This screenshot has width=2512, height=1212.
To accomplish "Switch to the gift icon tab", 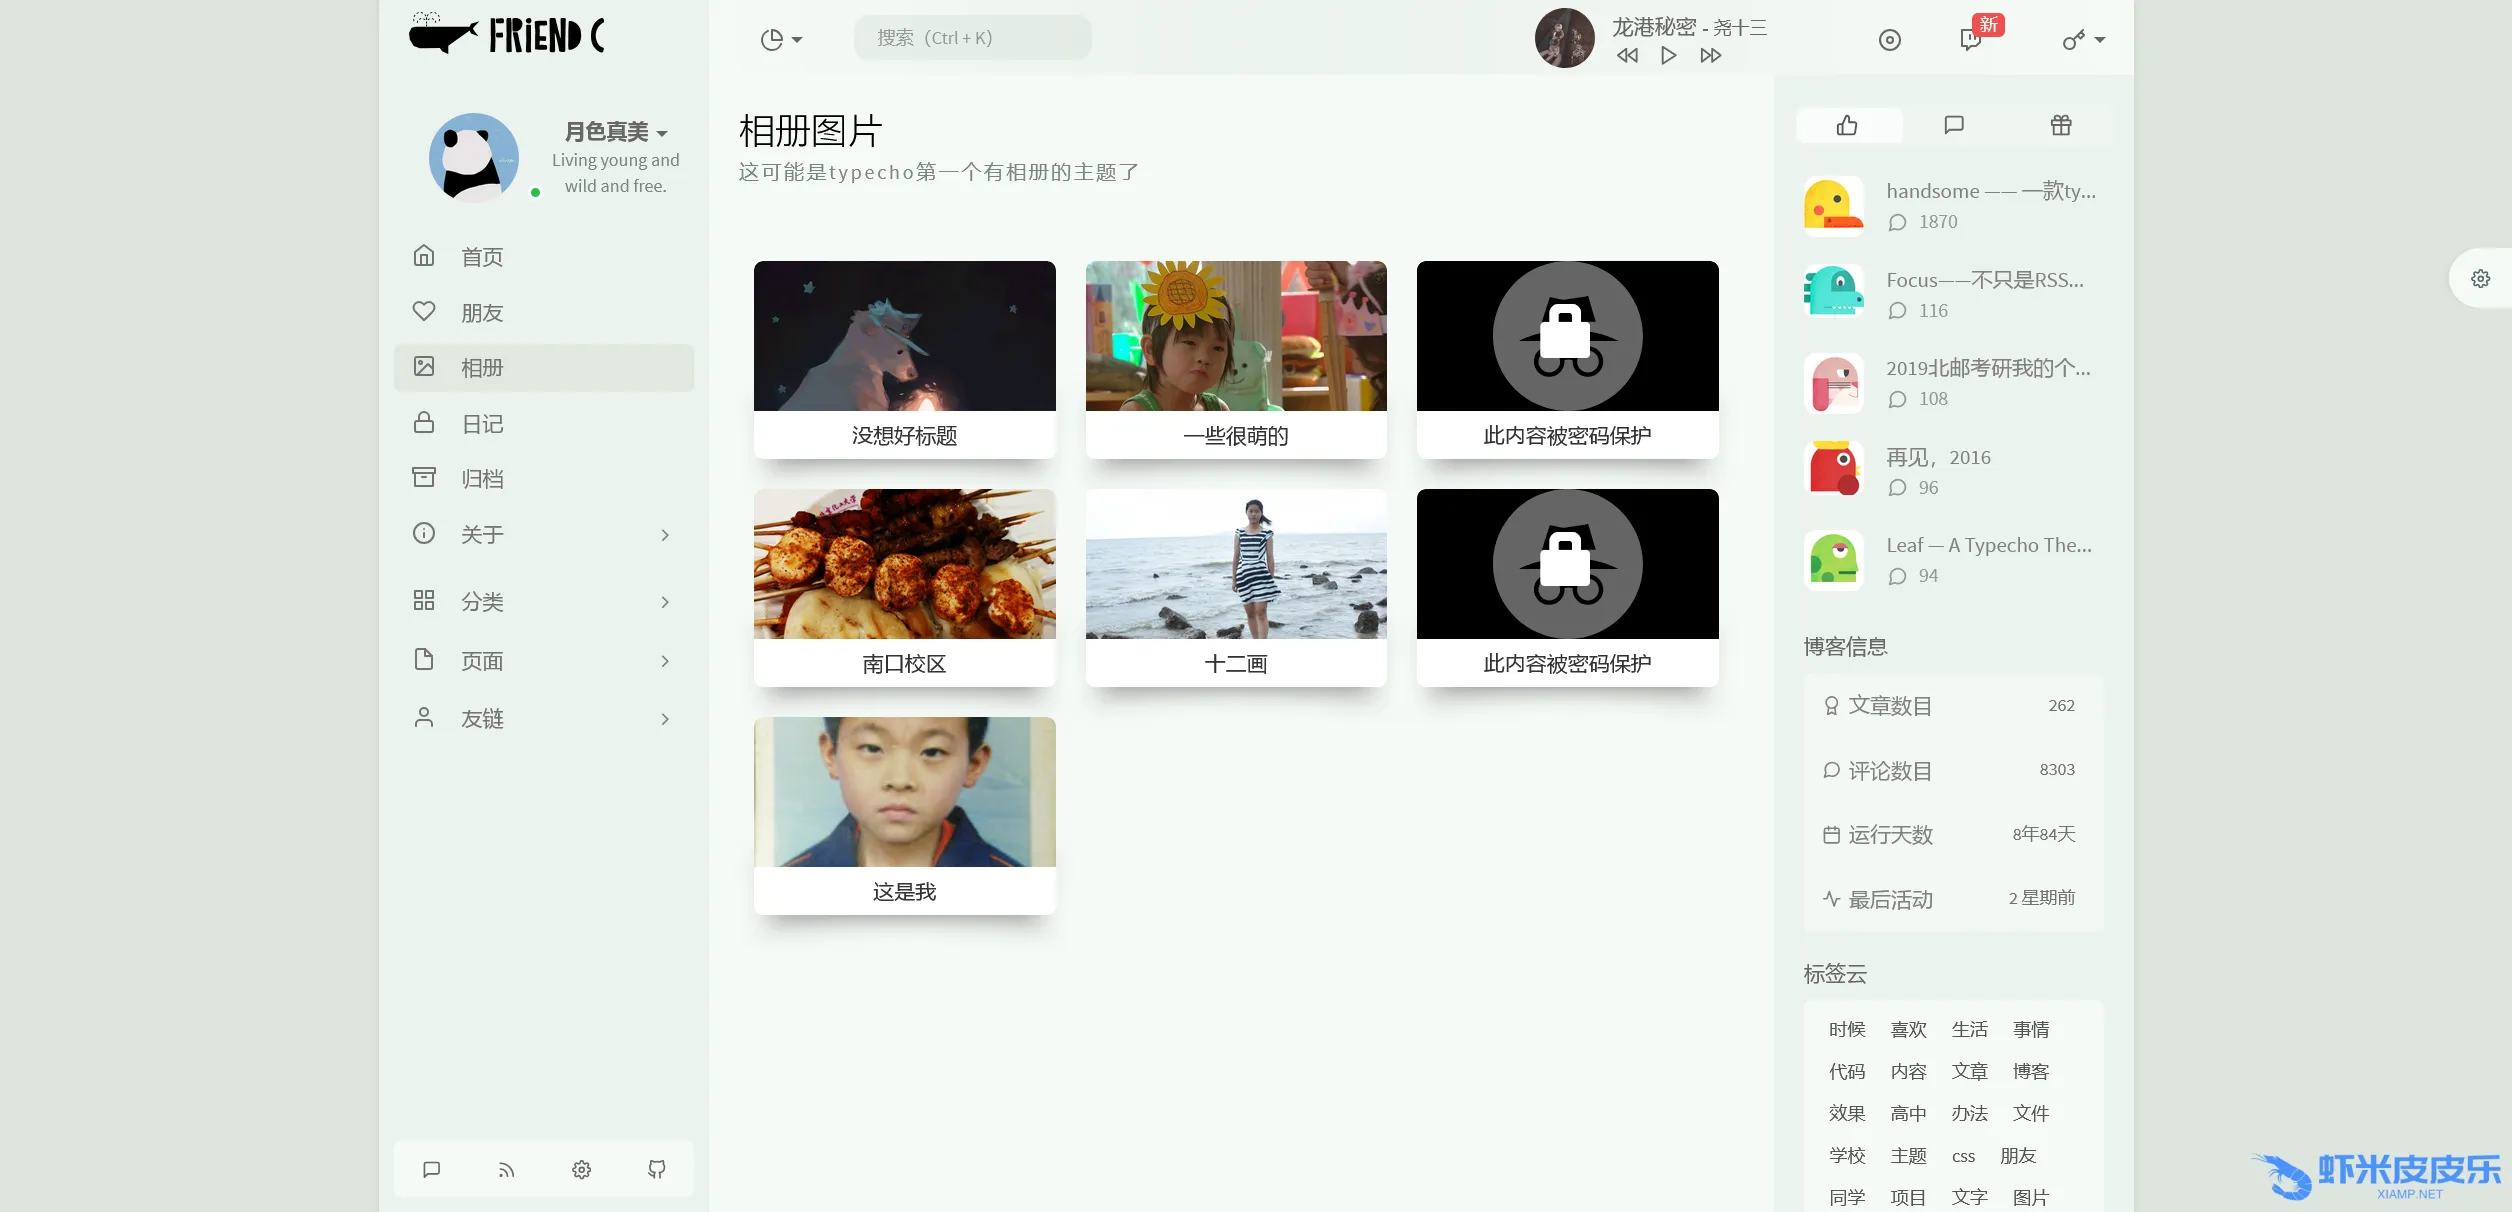I will click(2060, 125).
